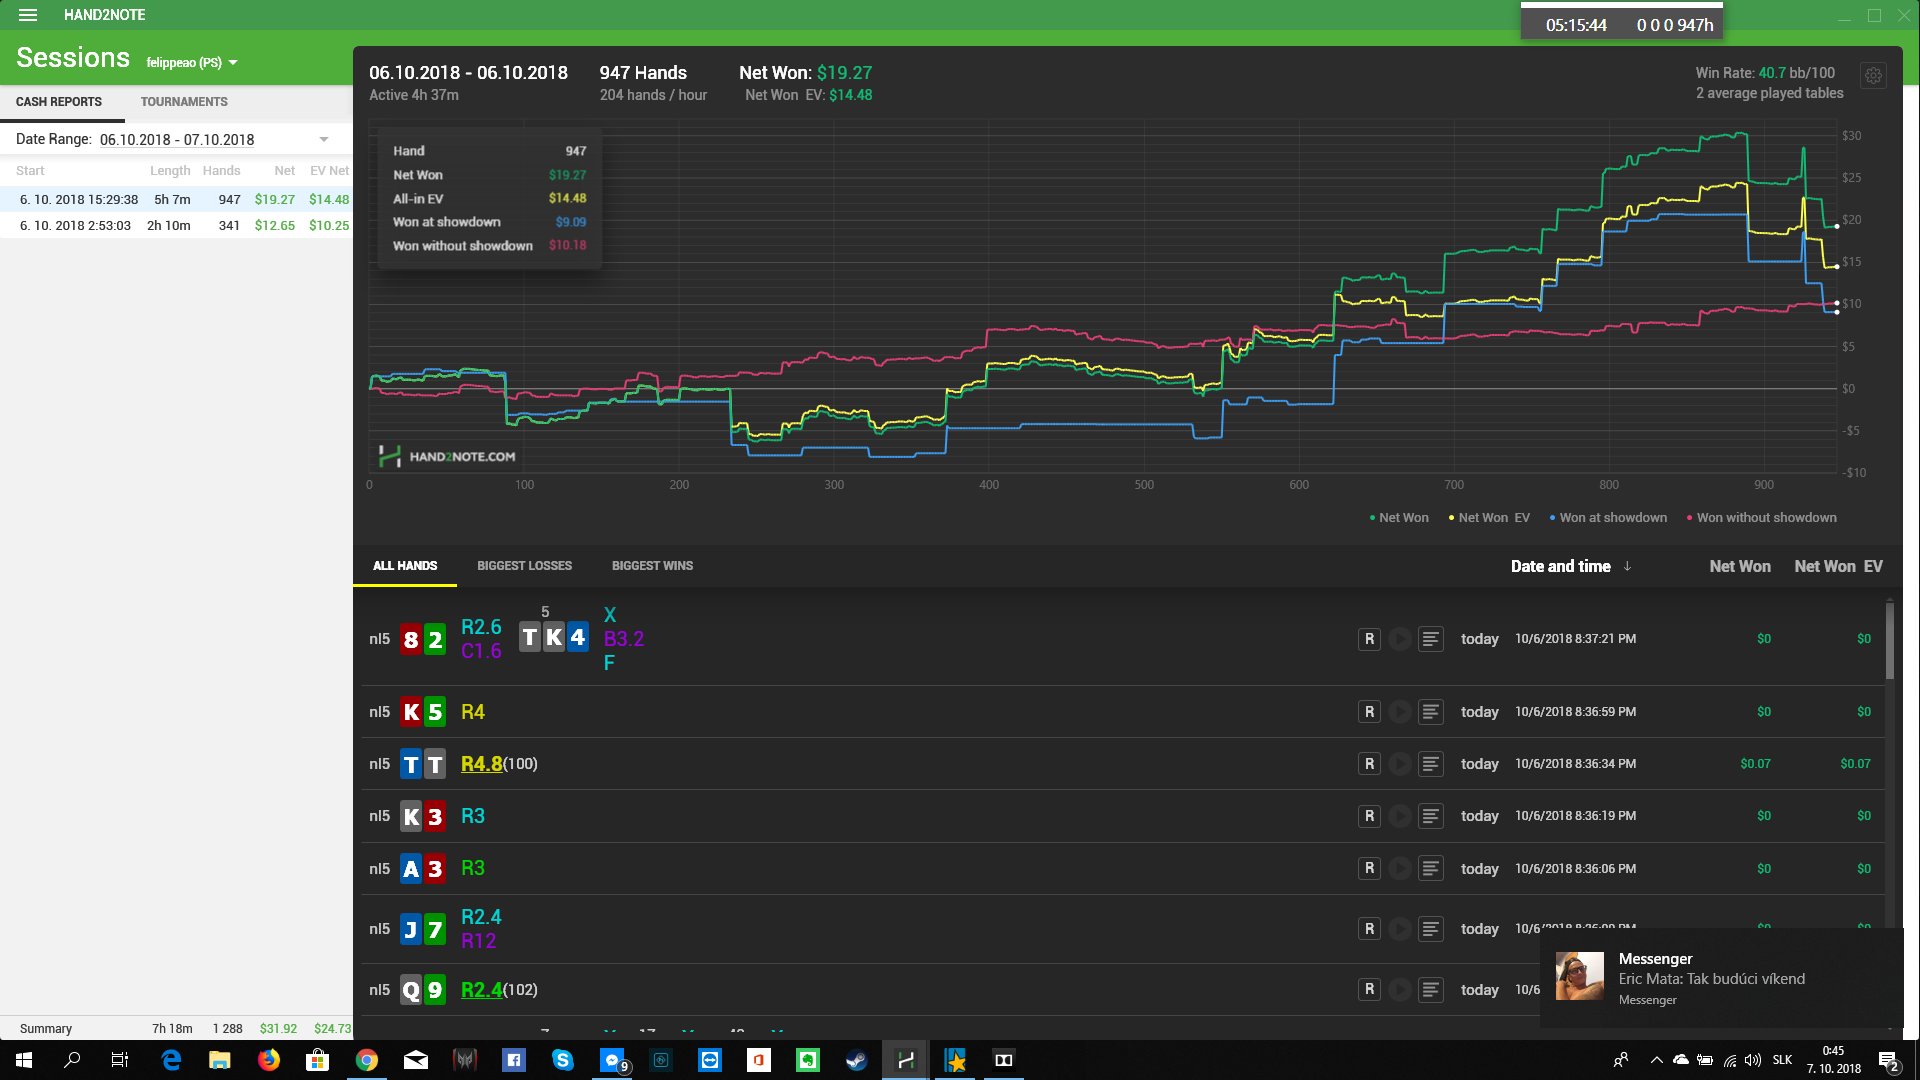
Task: Select the All Hands tab
Action: [405, 566]
